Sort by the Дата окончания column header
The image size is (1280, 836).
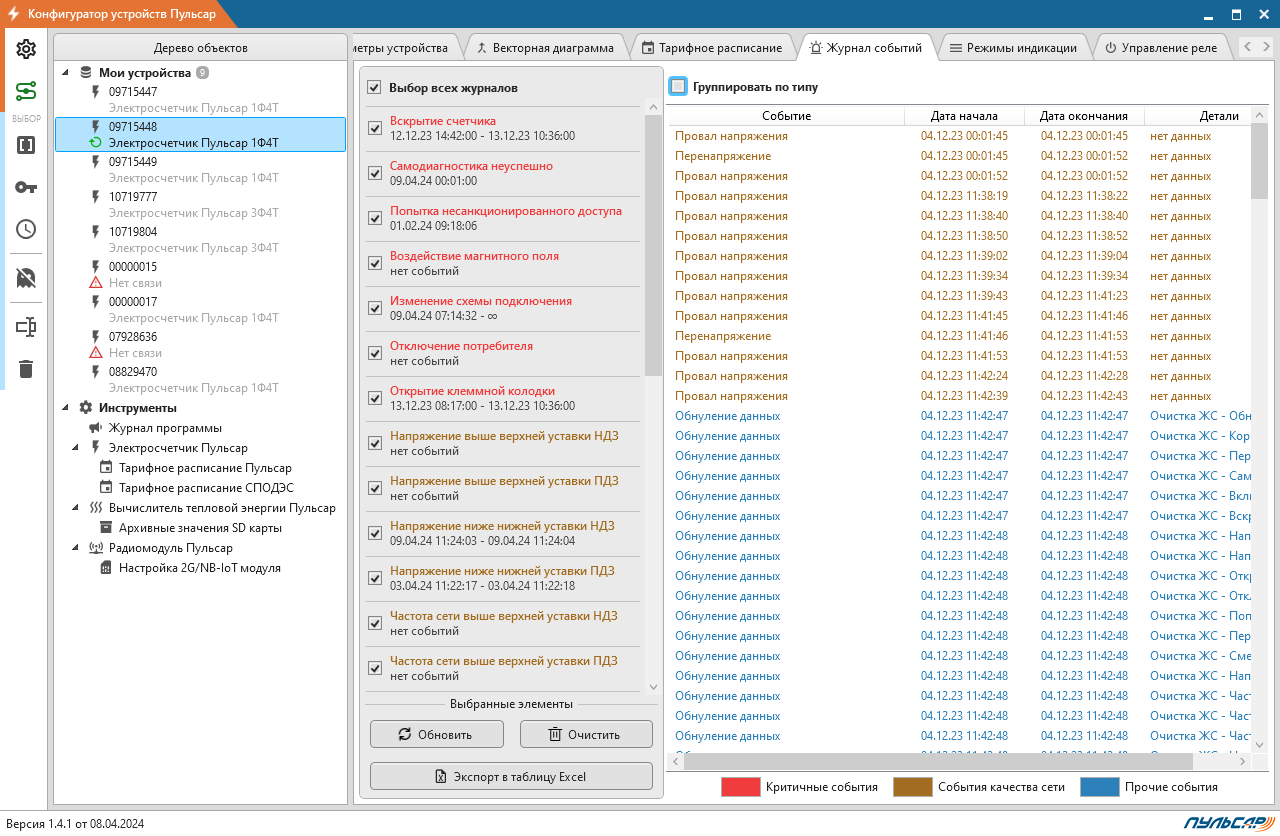tap(1084, 116)
